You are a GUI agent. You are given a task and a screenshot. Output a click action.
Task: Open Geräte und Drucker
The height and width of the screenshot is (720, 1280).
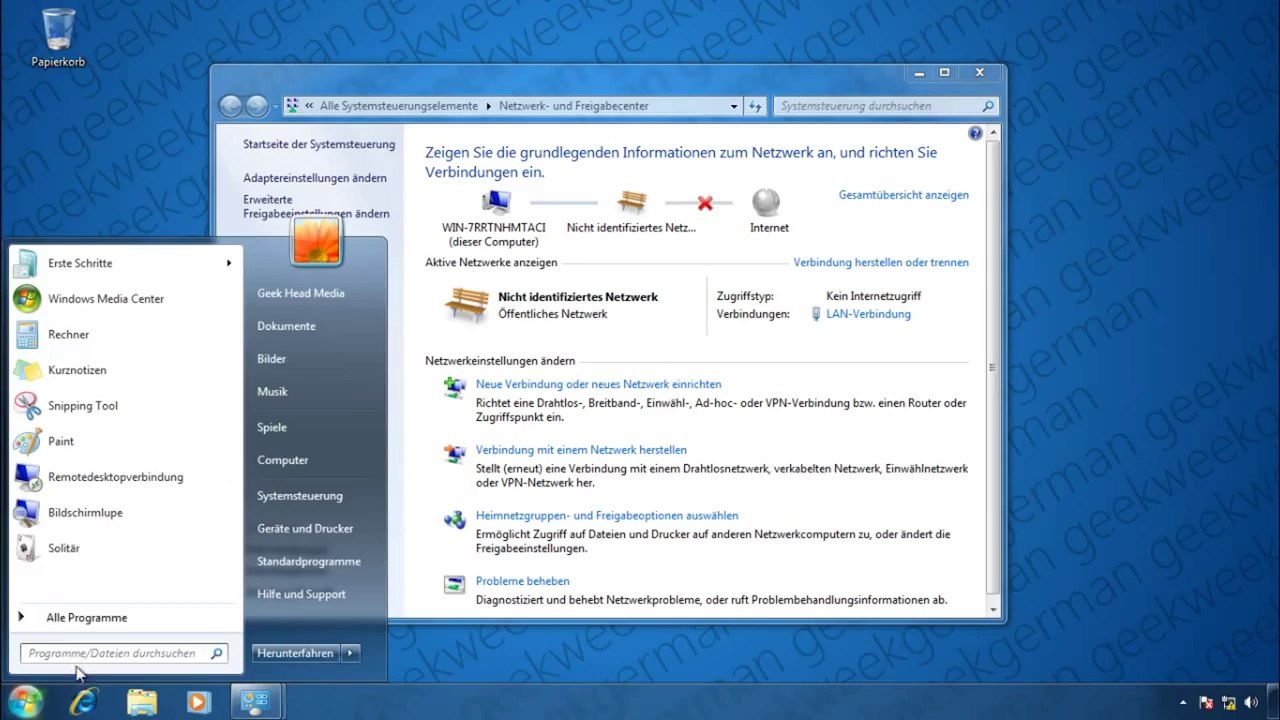[305, 528]
